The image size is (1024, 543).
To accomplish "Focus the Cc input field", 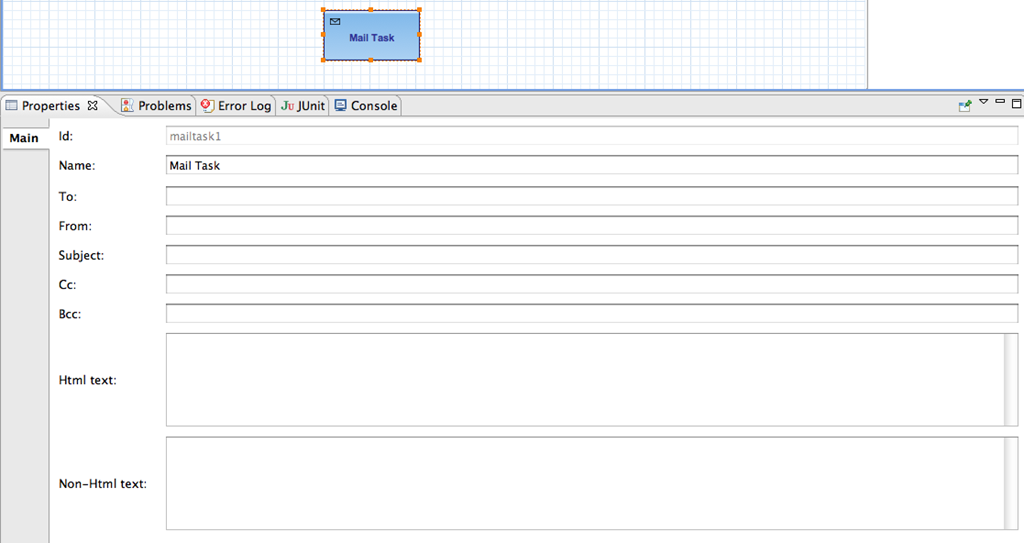I will coord(592,284).
